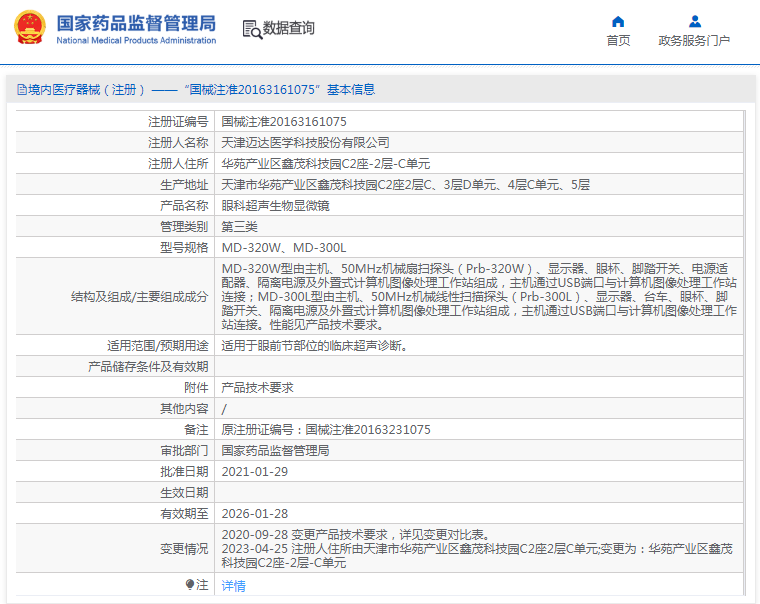Click the 产品储存条件及有效期 label
Screen dimensions: 760x604
(x=148, y=367)
